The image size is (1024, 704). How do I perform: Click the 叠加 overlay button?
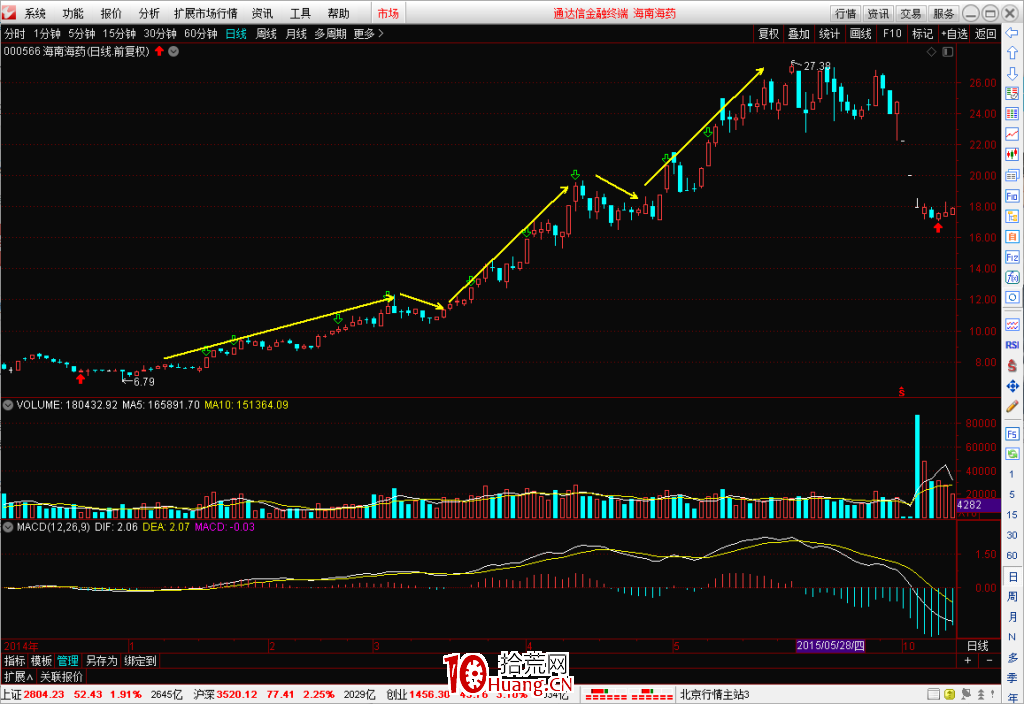tap(799, 33)
